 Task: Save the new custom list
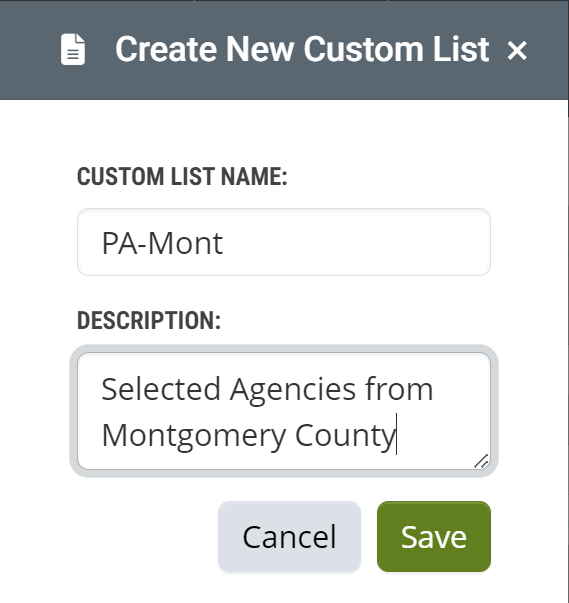click(x=434, y=536)
